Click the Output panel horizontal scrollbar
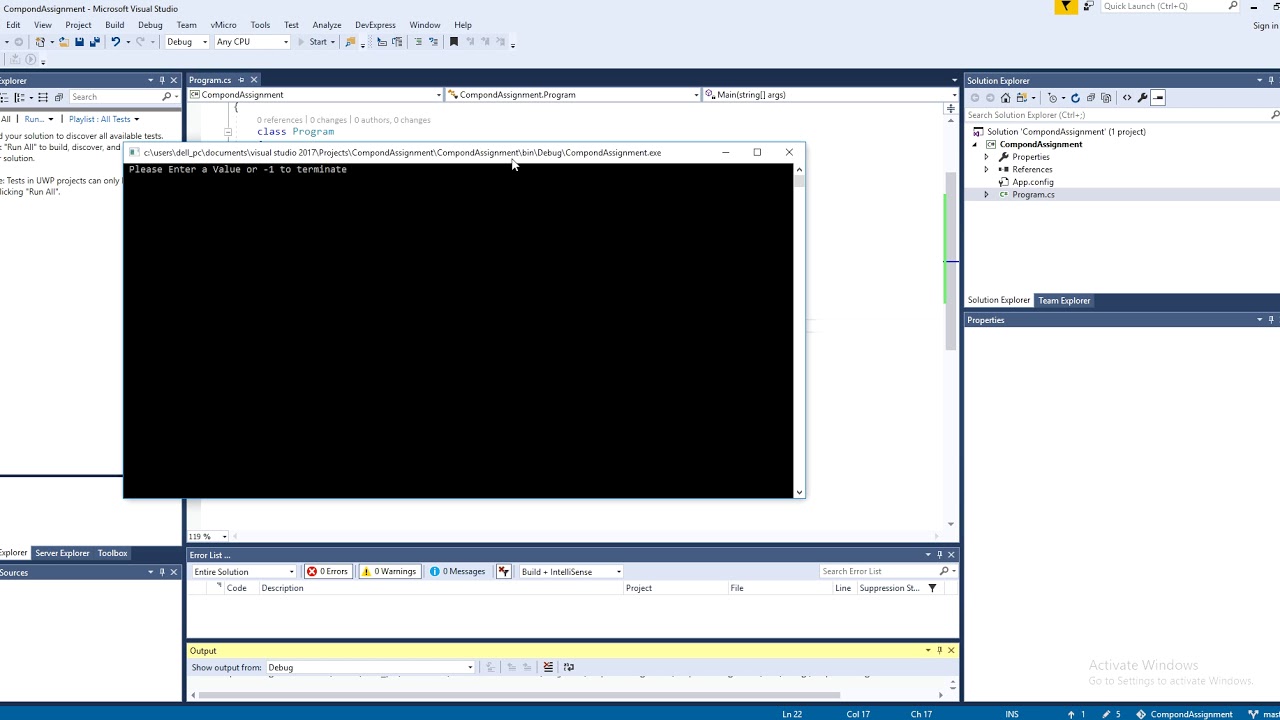The image size is (1280, 720). 520,695
